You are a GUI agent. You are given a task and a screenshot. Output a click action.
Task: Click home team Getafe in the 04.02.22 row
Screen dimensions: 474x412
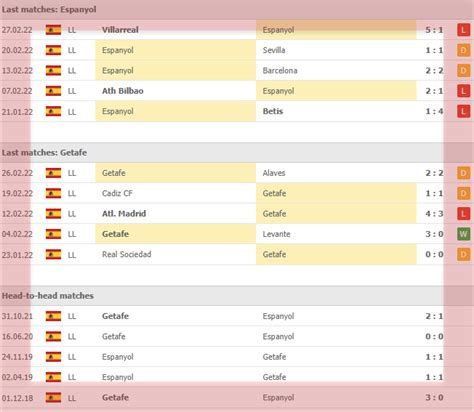[x=115, y=234]
